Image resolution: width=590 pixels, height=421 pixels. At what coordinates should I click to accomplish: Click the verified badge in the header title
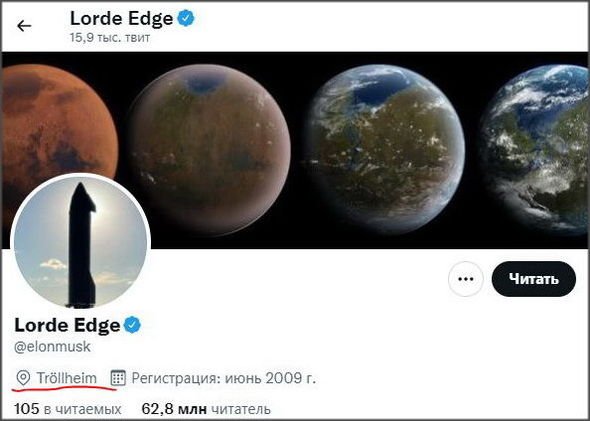pyautogui.click(x=186, y=18)
